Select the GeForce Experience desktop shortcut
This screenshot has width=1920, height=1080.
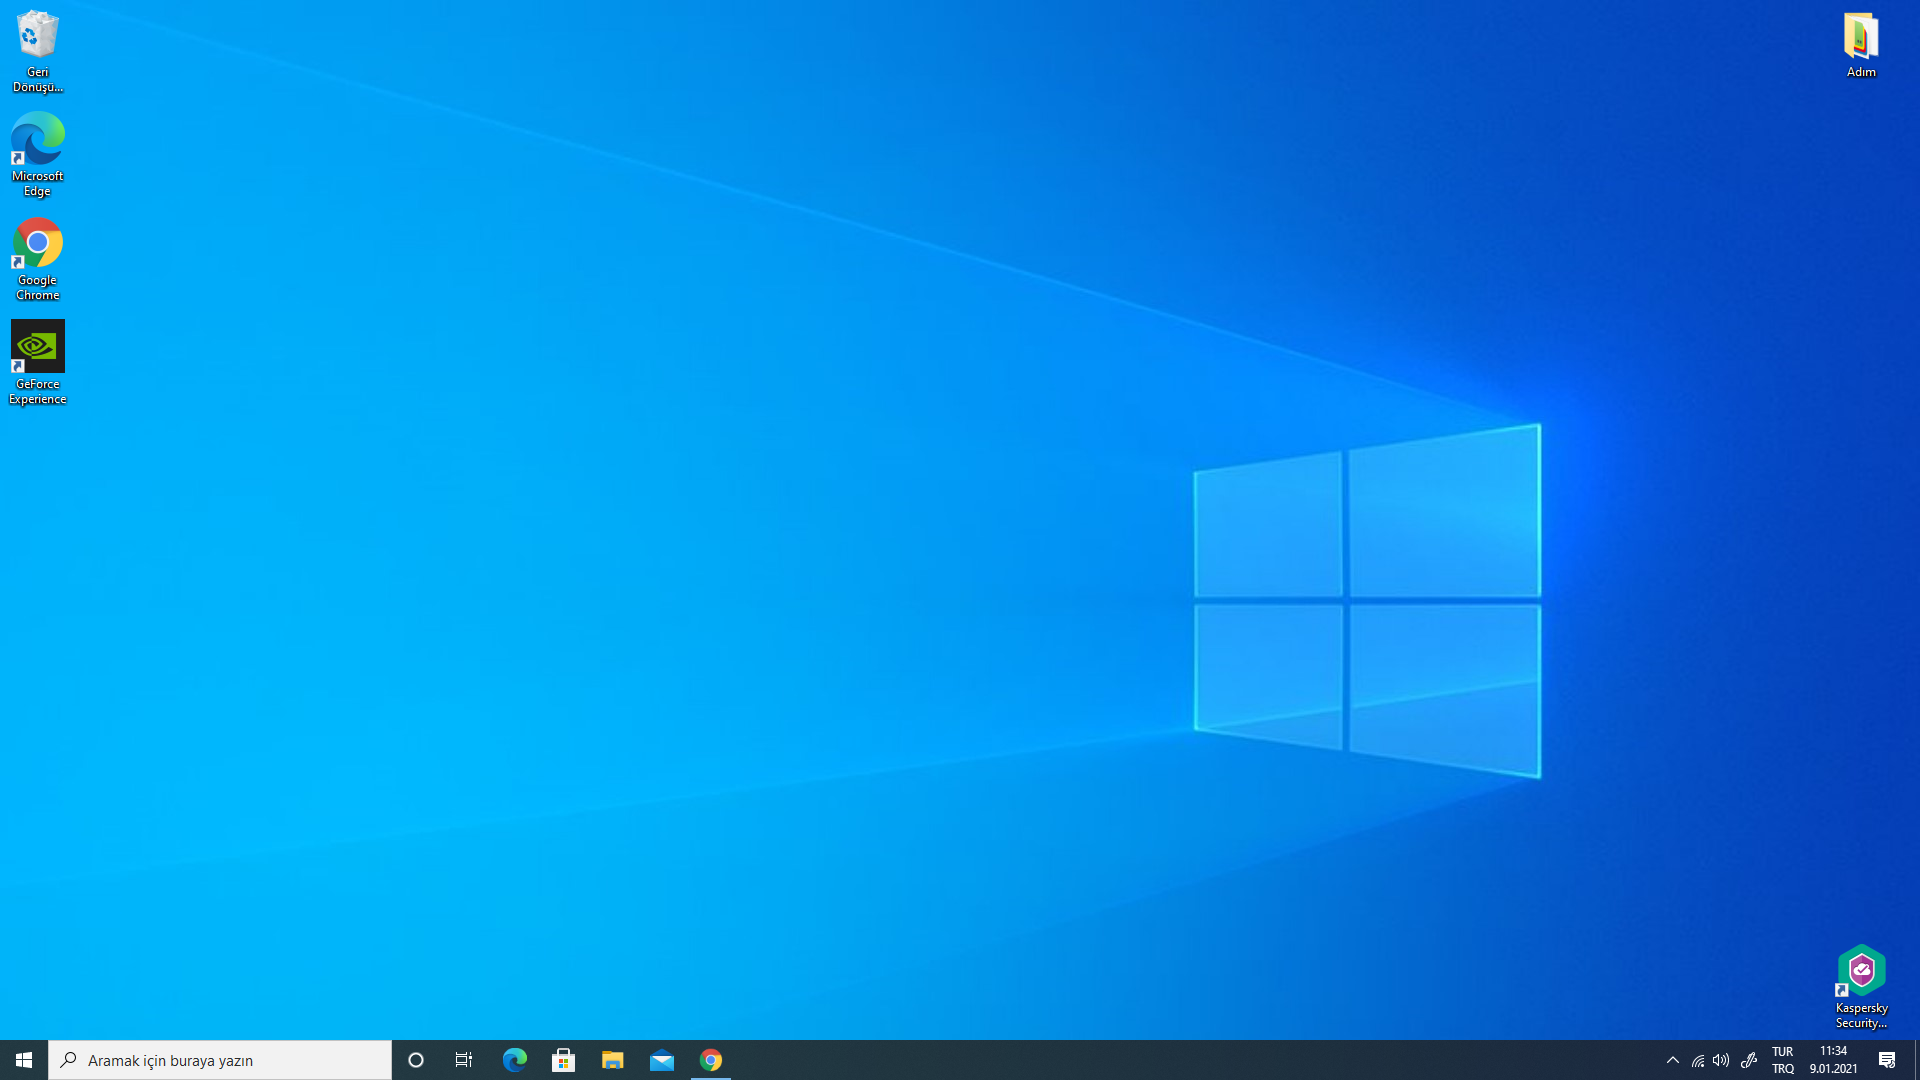click(37, 361)
